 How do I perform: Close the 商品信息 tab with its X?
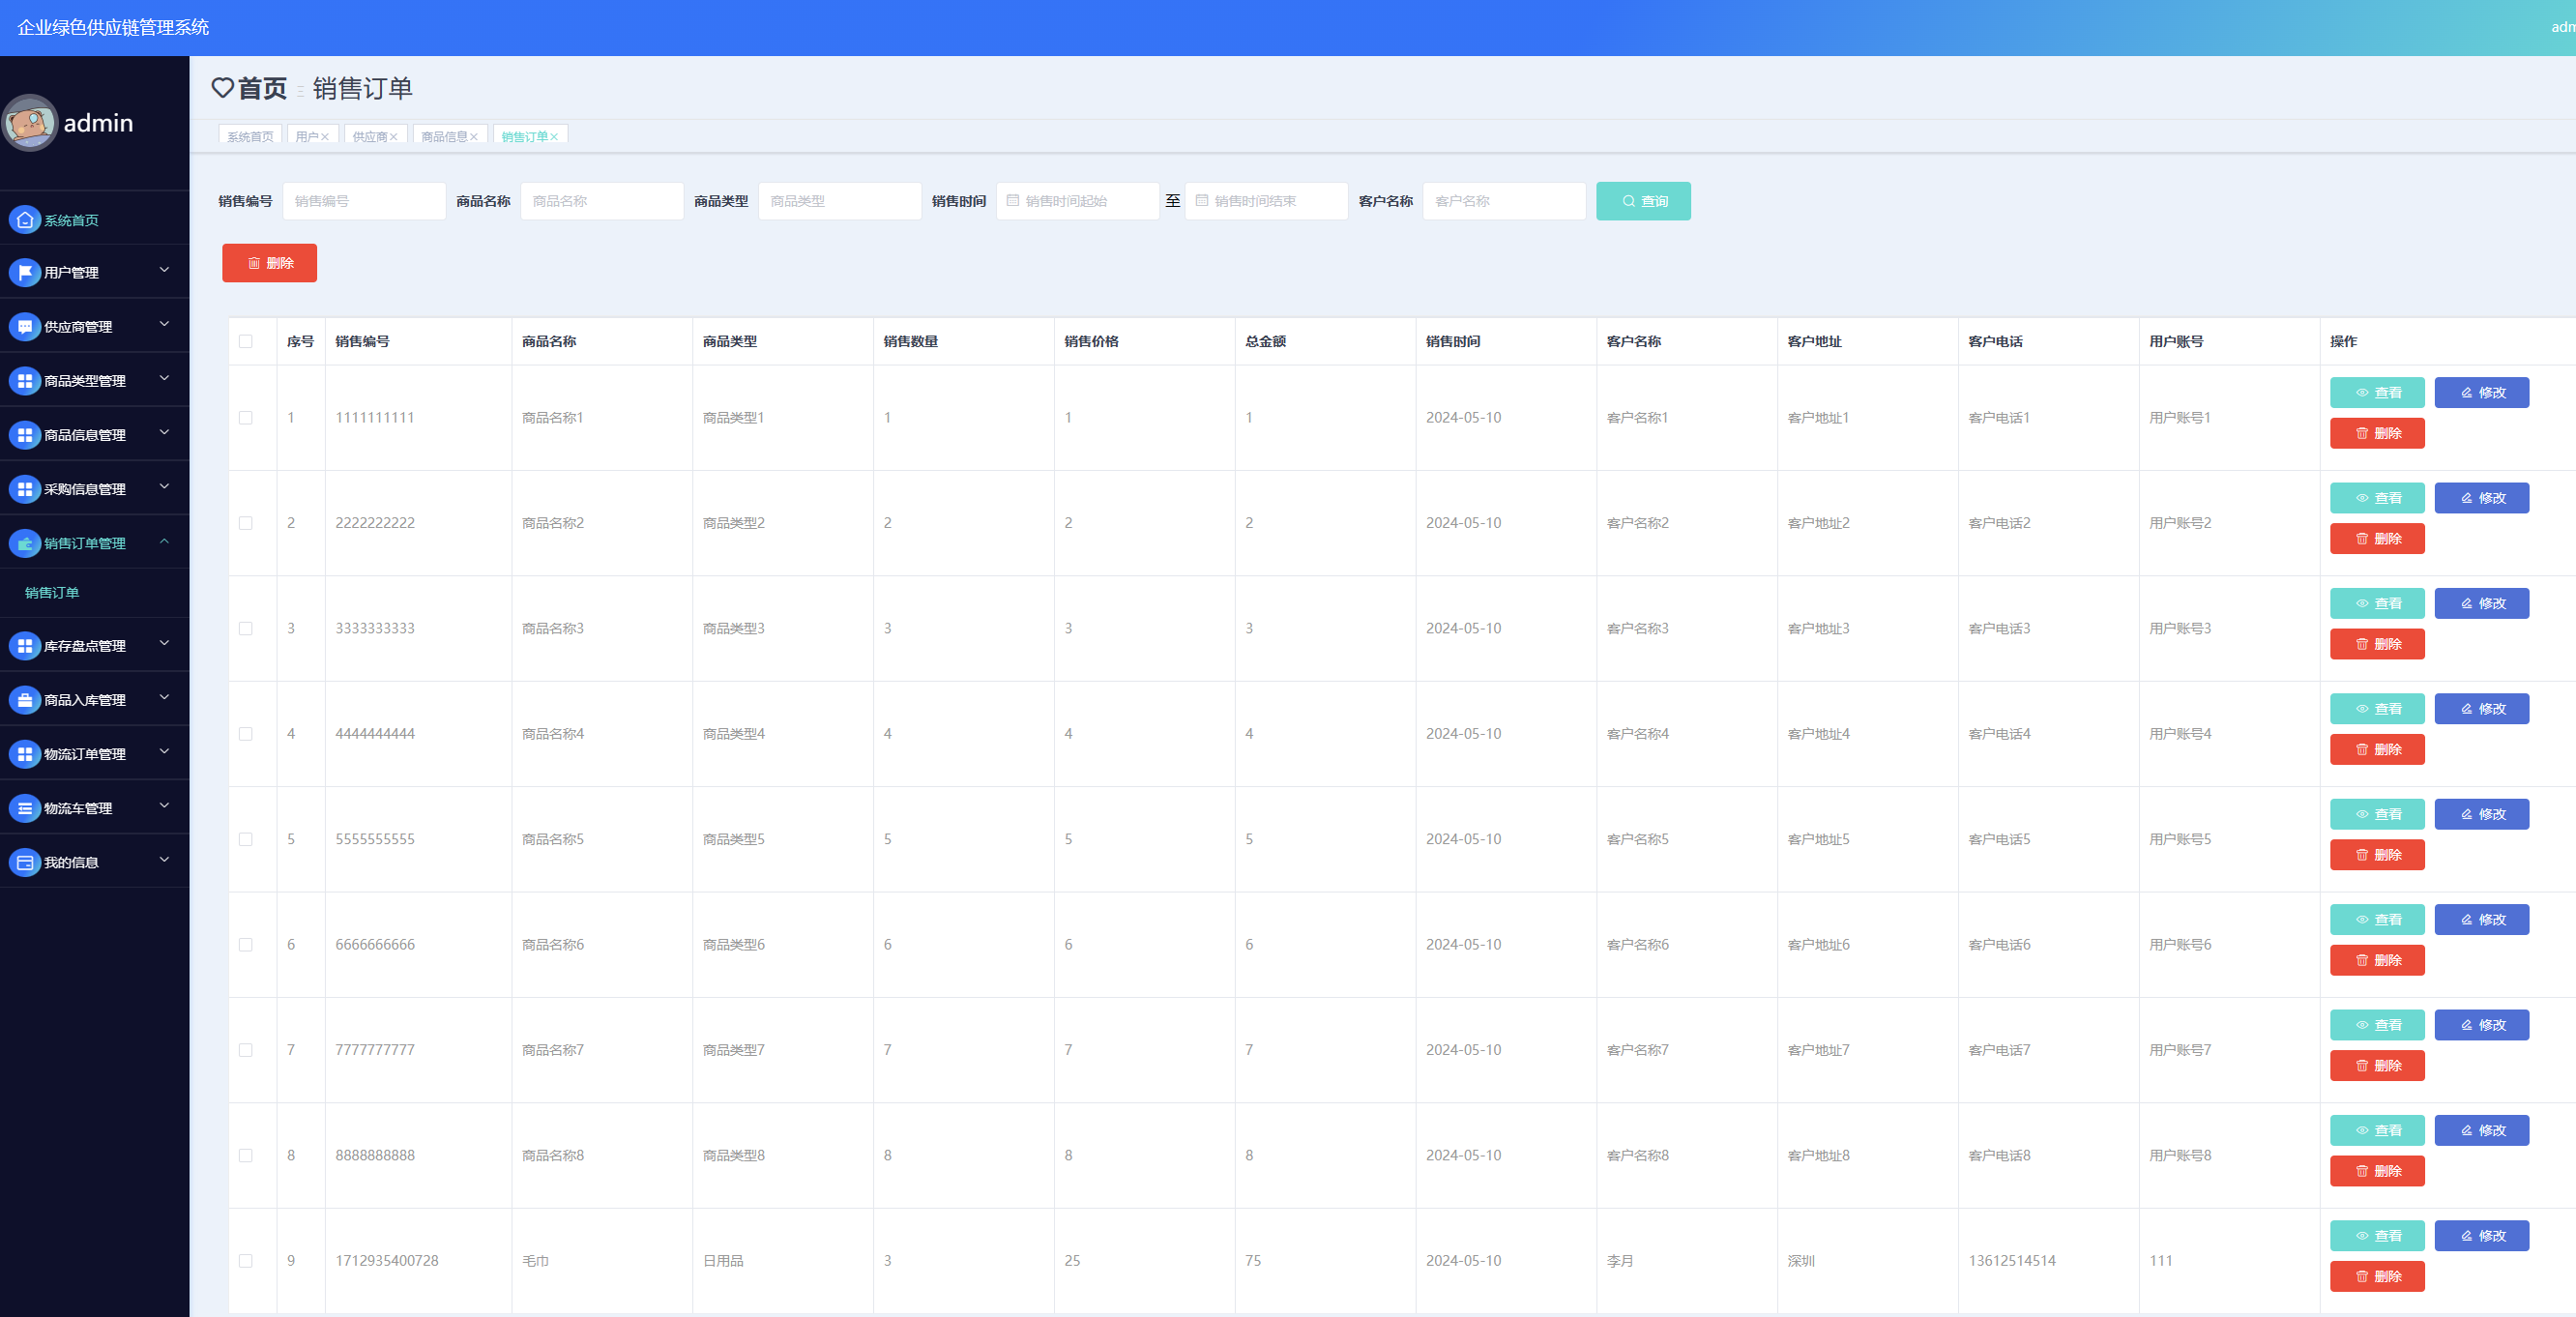tap(474, 137)
